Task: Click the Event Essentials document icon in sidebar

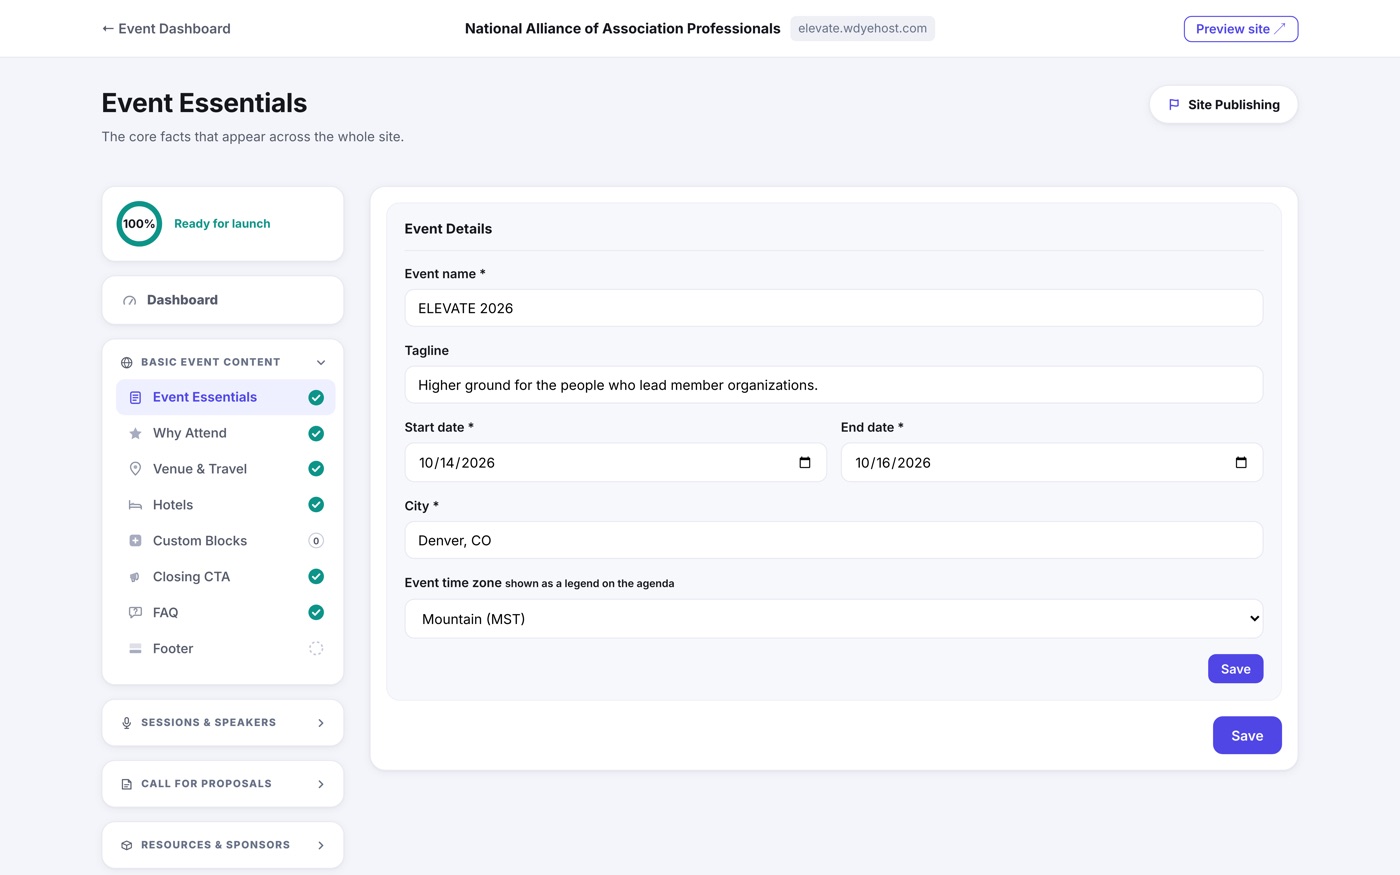Action: click(x=135, y=397)
